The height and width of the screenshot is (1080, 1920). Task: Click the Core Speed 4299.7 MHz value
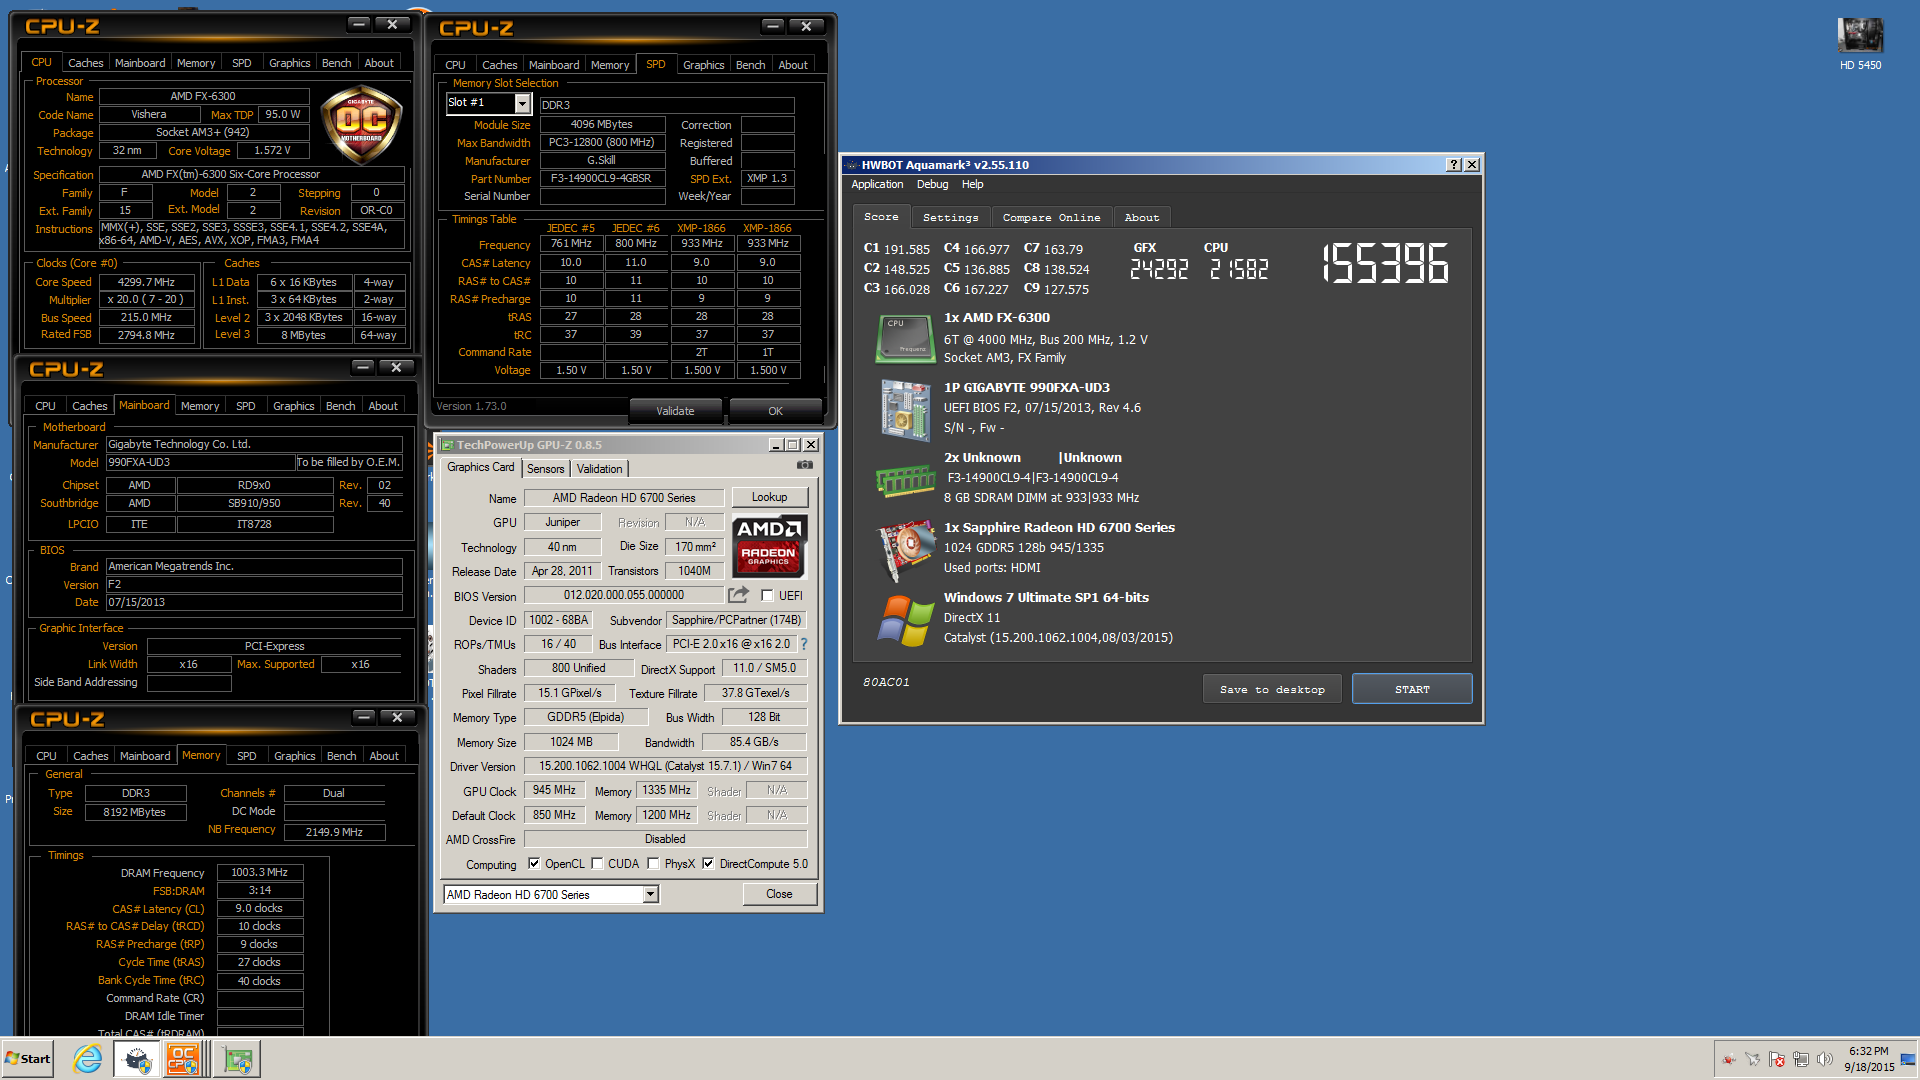tap(146, 282)
